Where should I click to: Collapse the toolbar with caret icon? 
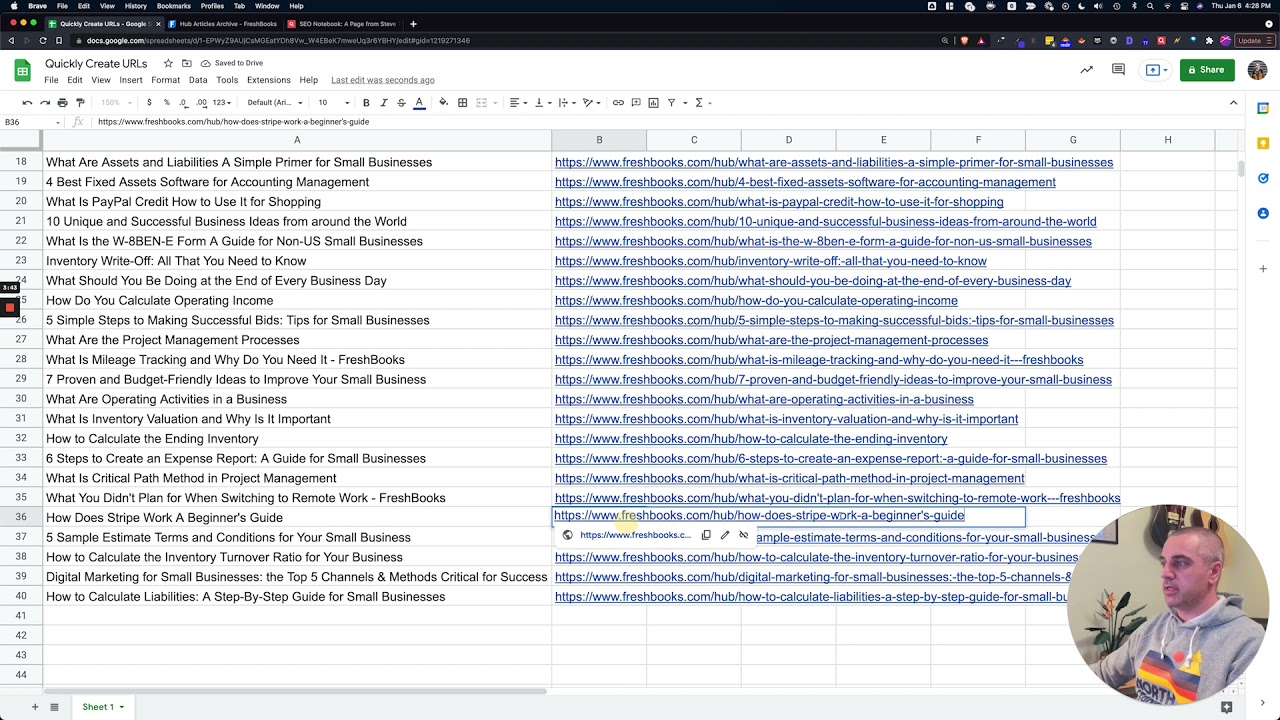pos(1233,102)
